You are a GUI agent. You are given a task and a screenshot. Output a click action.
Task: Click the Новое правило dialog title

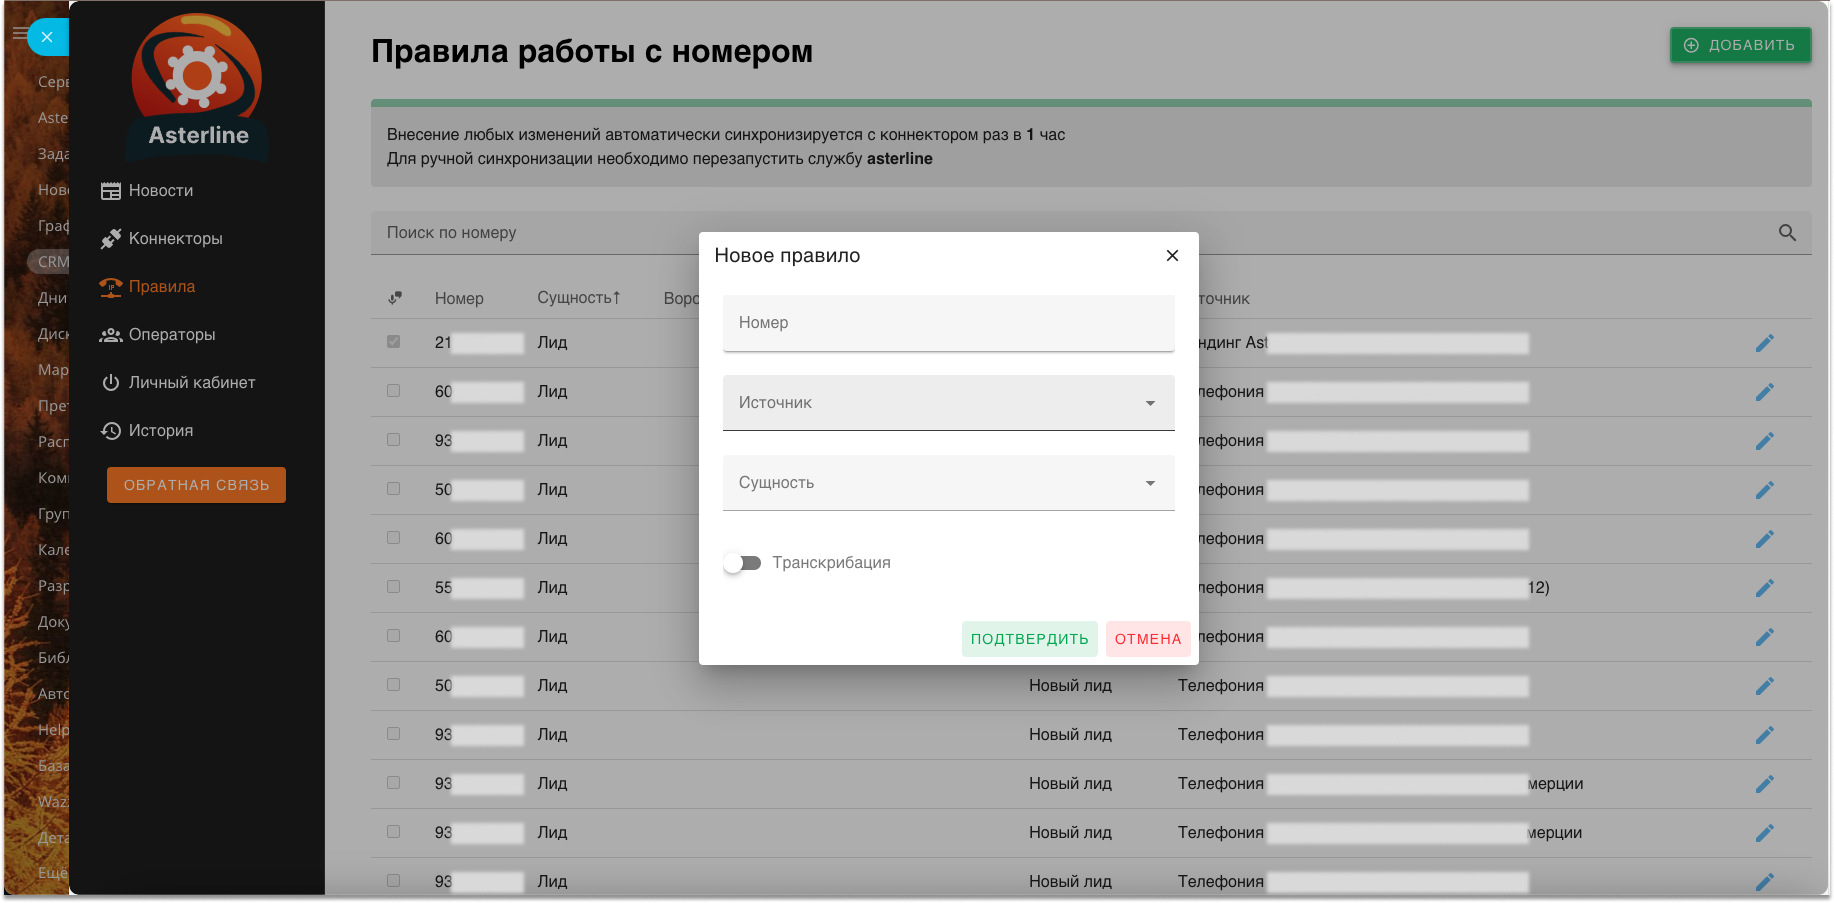click(x=787, y=256)
